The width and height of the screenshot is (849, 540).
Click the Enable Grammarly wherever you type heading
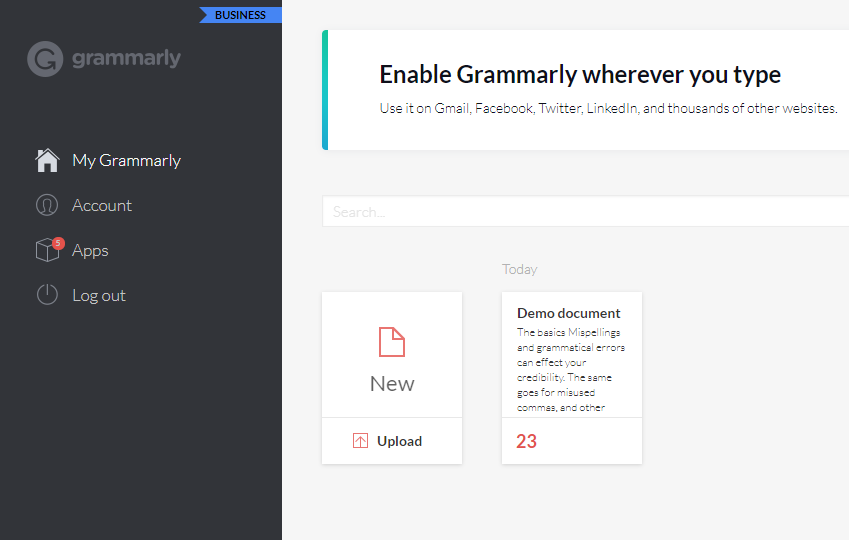coord(580,75)
